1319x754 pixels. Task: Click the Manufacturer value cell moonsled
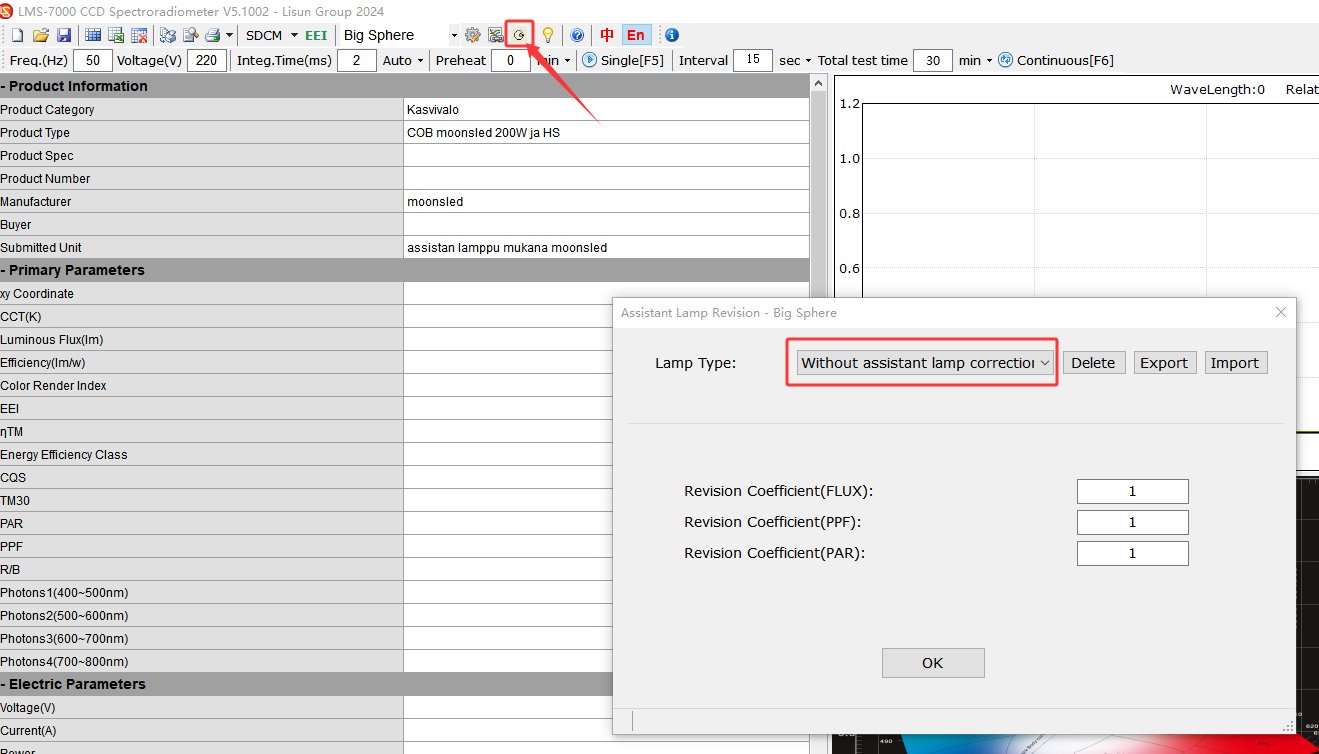606,202
